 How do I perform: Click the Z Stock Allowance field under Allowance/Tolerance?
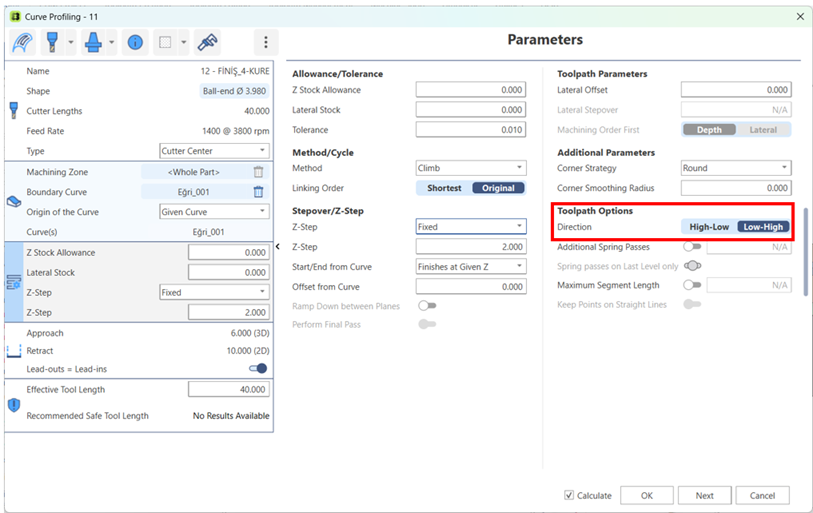(471, 90)
